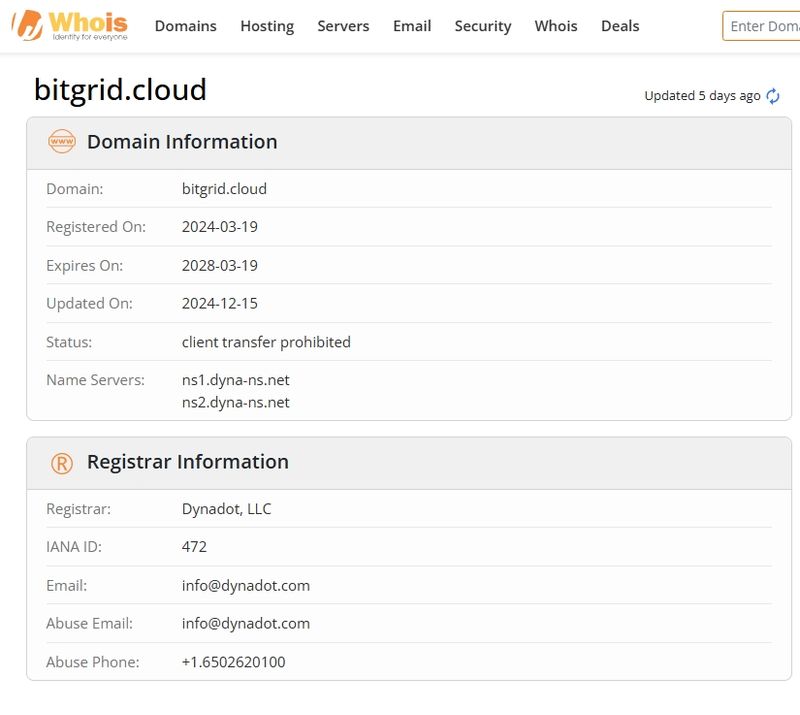Image resolution: width=800 pixels, height=715 pixels.
Task: Focus the Enter Domain search field
Action: coord(761,26)
